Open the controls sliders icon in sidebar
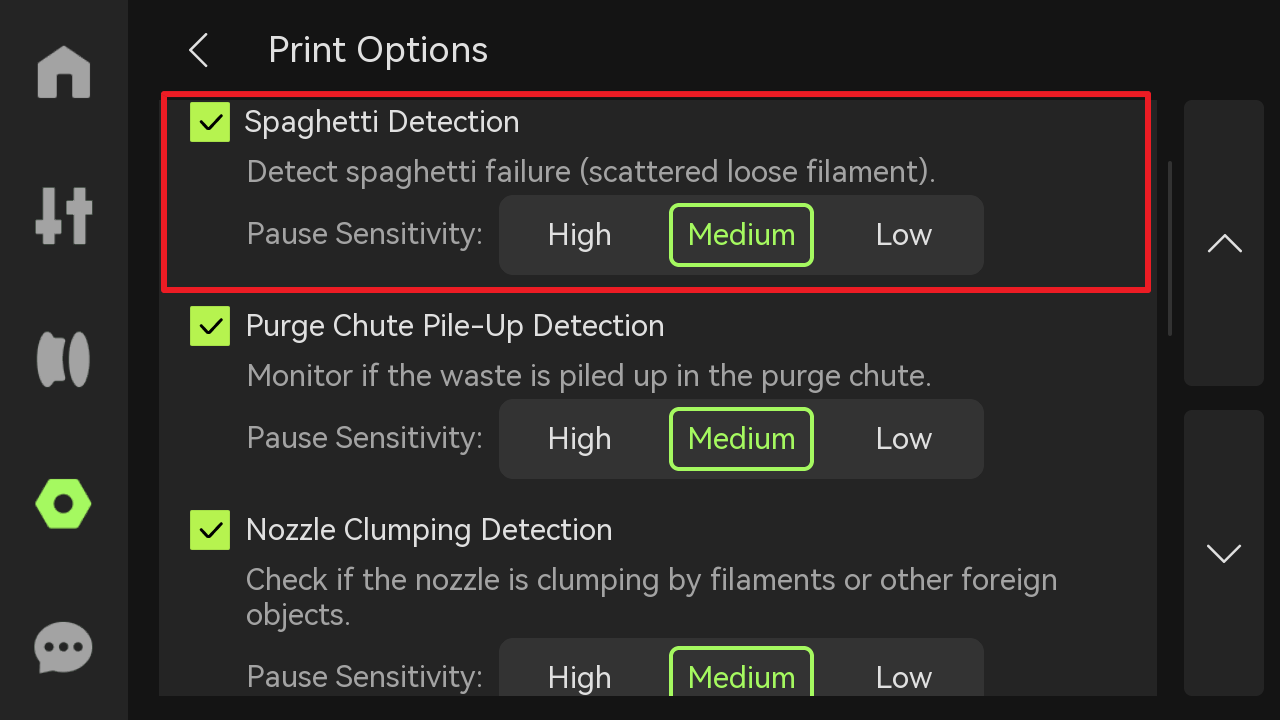 pos(64,215)
